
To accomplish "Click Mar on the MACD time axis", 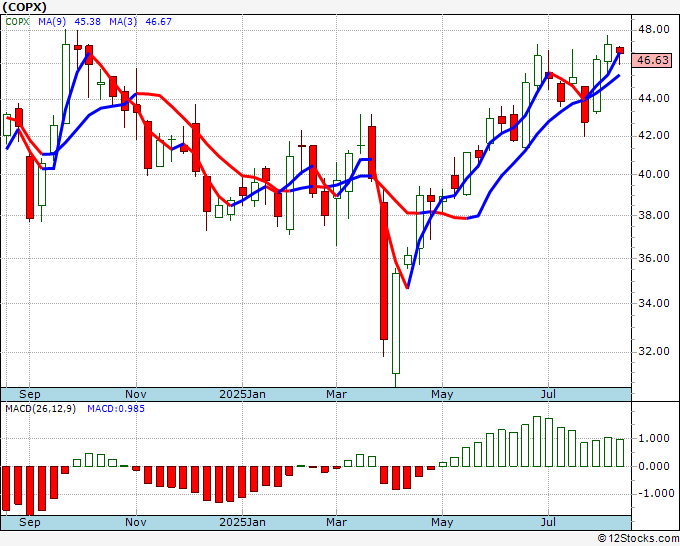I will [337, 522].
